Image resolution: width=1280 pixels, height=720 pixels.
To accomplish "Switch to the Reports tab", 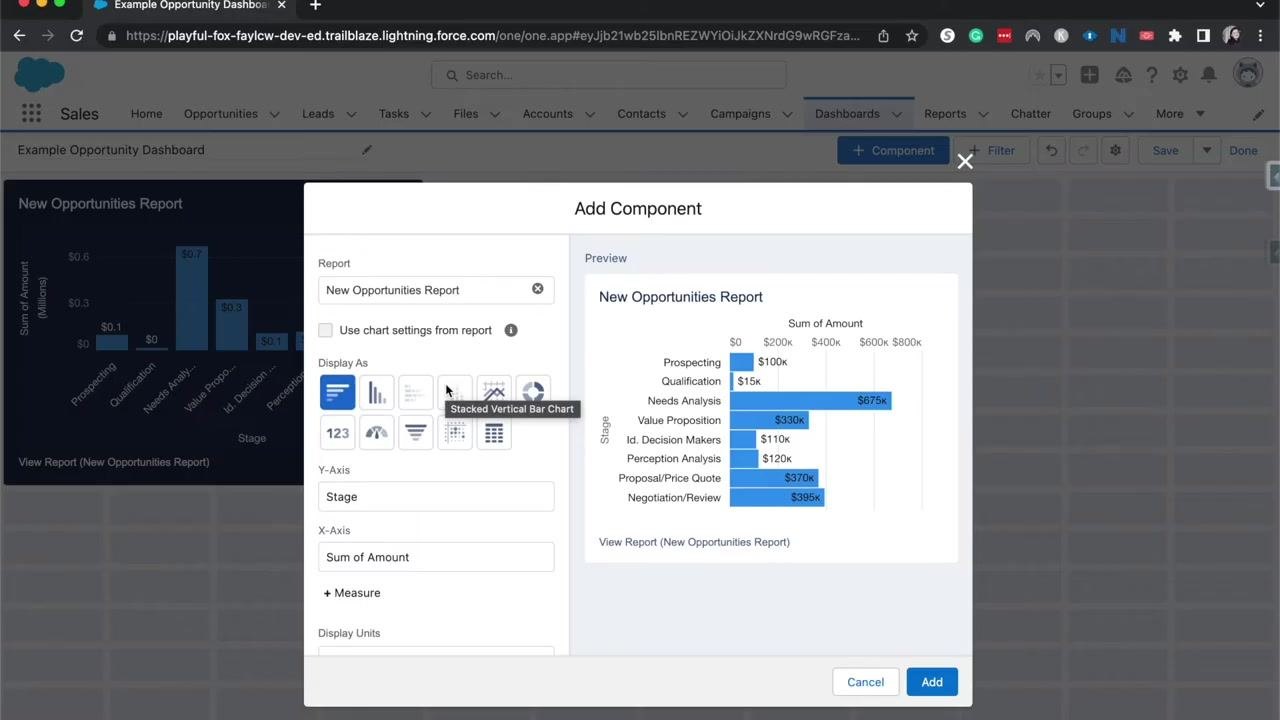I will [945, 114].
